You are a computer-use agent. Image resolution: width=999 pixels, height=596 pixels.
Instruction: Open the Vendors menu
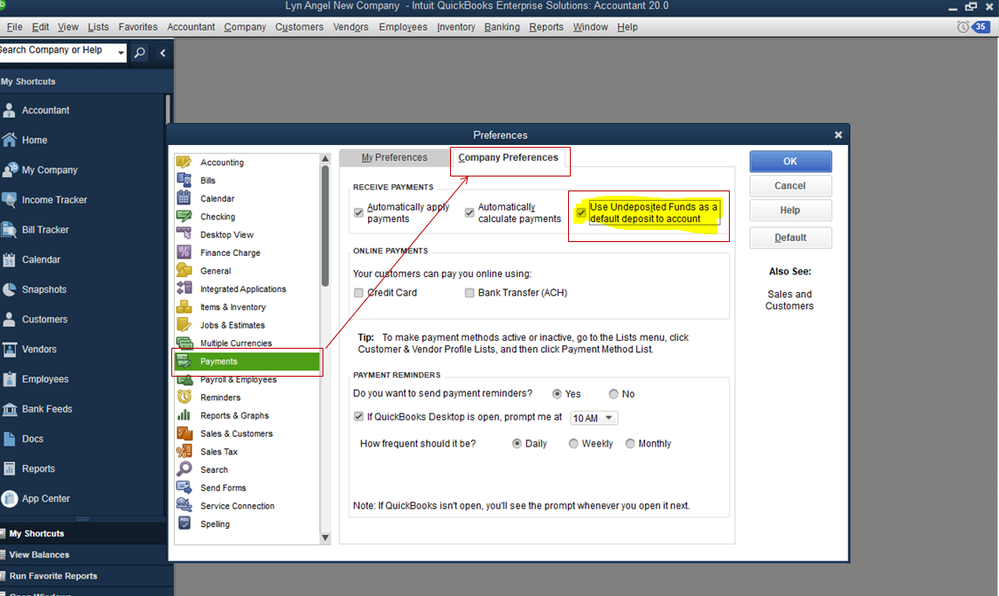pyautogui.click(x=350, y=27)
